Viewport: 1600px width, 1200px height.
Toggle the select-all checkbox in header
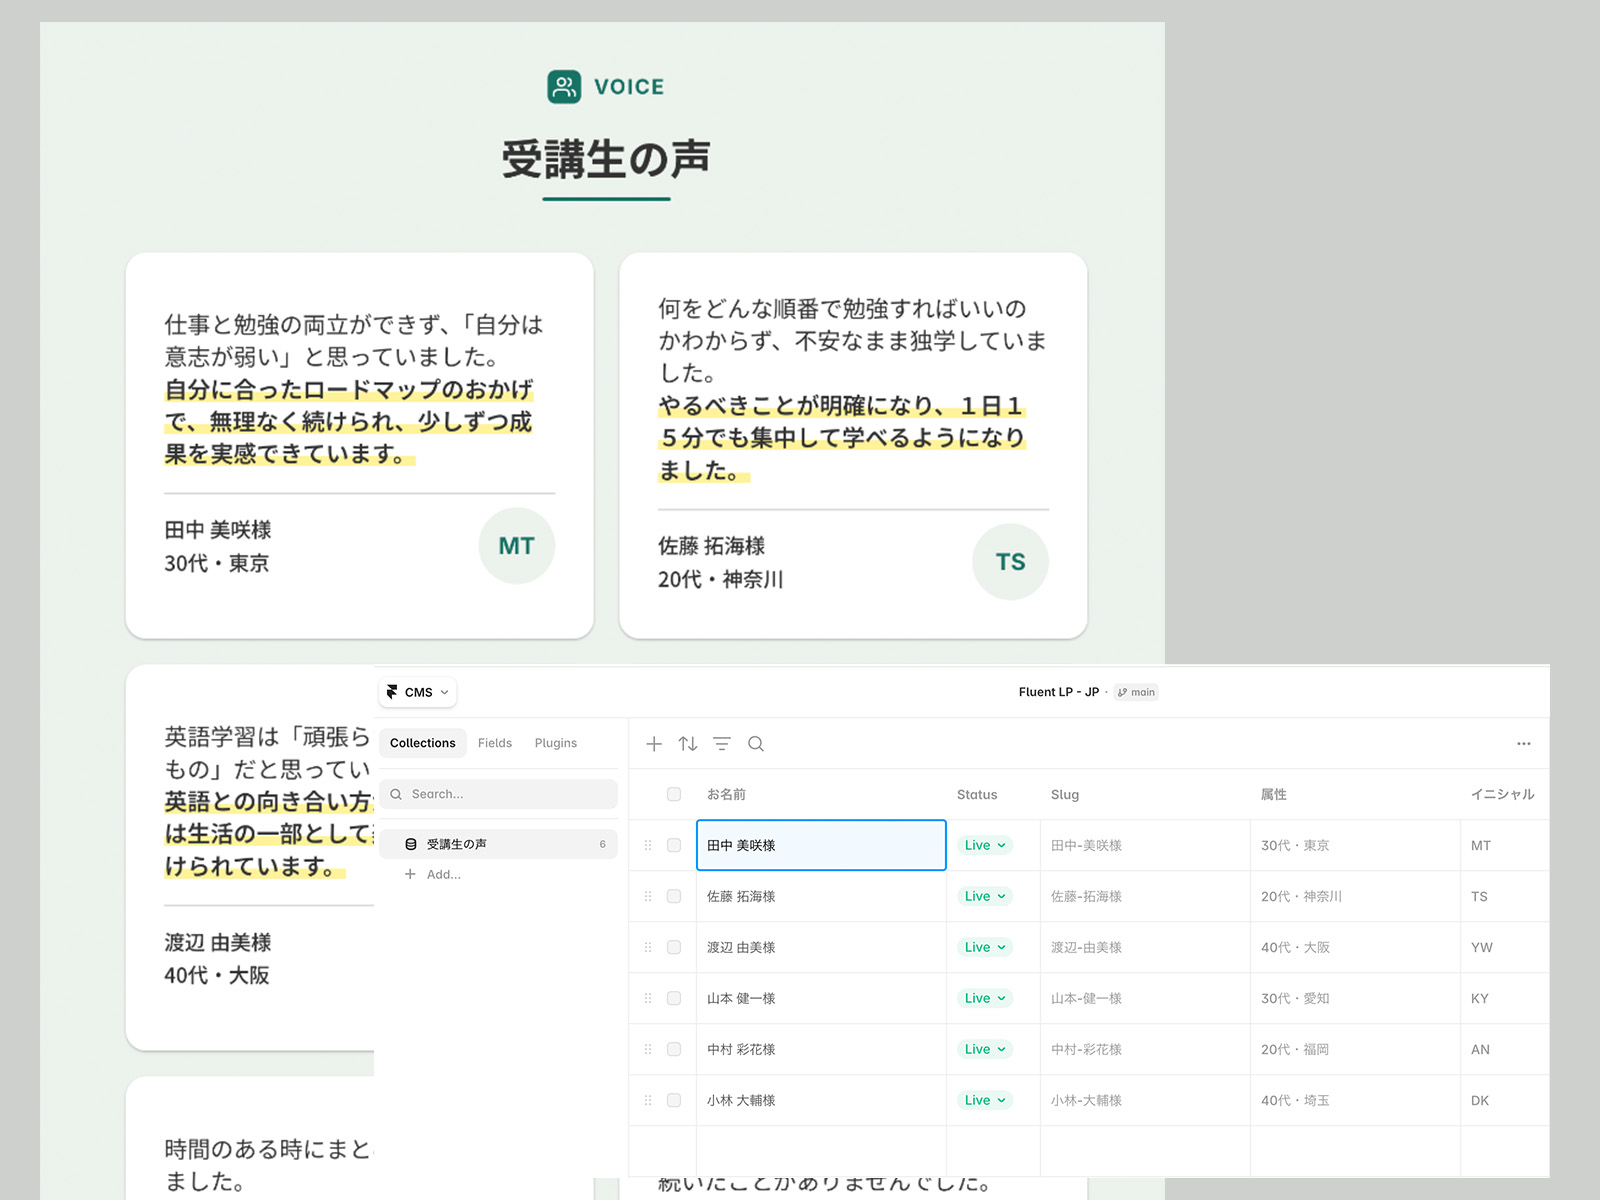(x=674, y=794)
